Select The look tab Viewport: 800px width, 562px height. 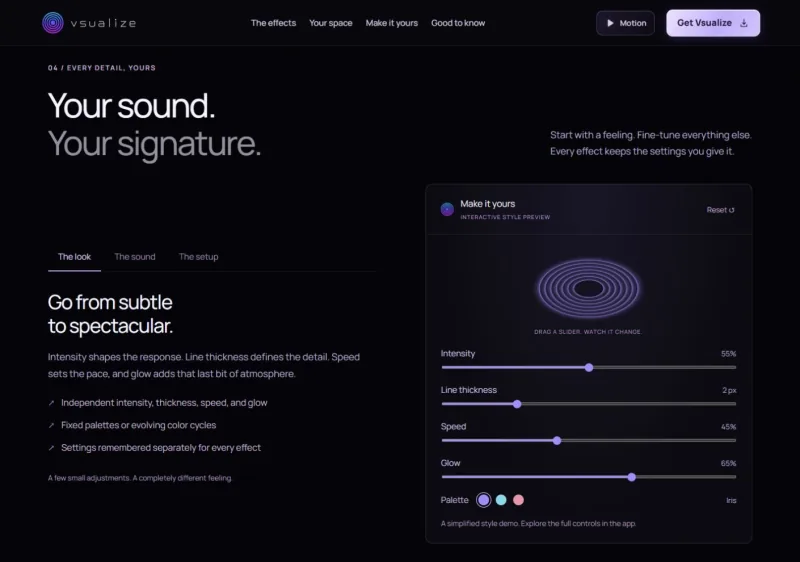(74, 257)
